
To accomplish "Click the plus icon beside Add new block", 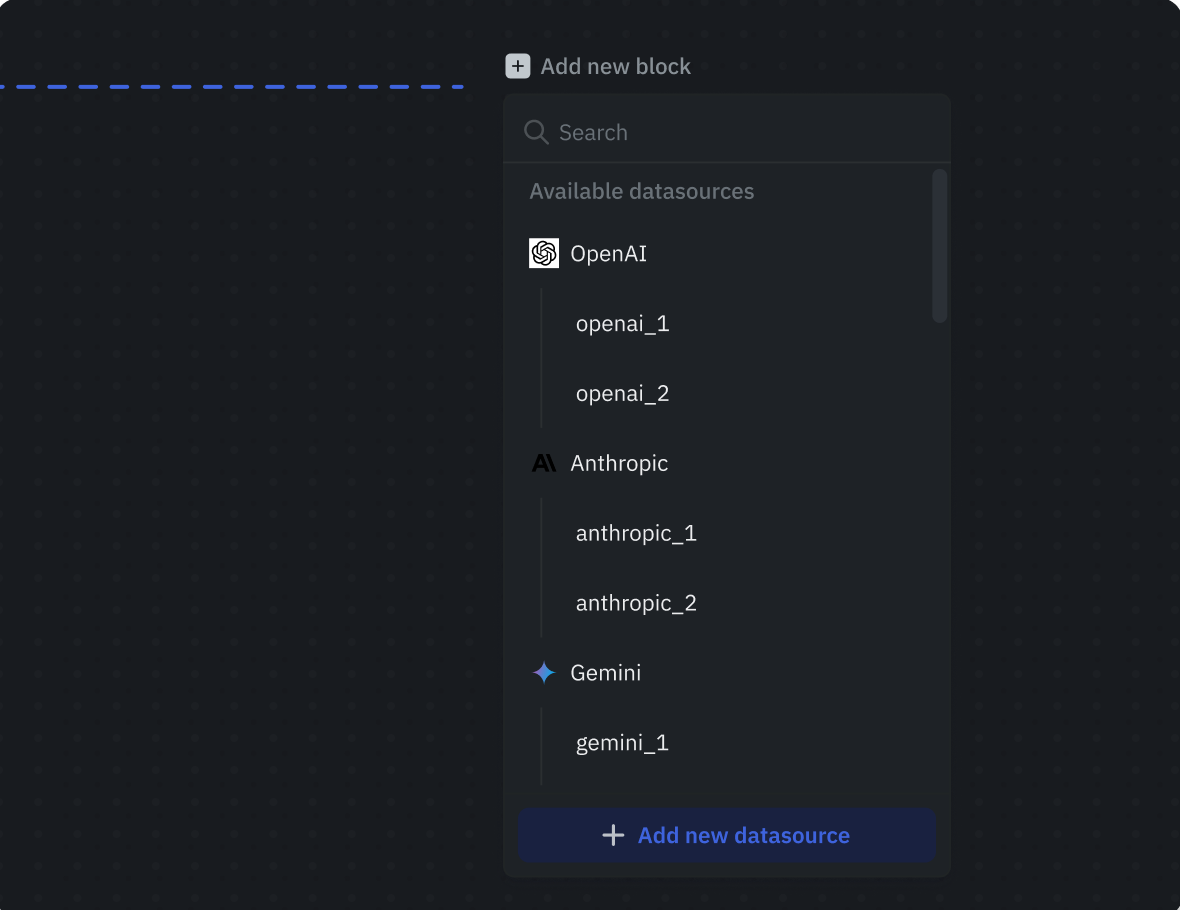I will [517, 66].
